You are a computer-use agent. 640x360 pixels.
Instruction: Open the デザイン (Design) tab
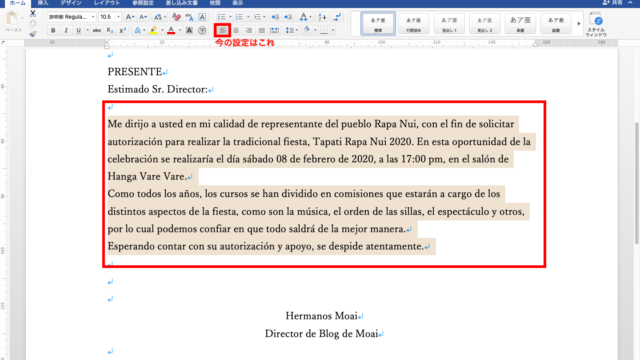coord(71,3)
